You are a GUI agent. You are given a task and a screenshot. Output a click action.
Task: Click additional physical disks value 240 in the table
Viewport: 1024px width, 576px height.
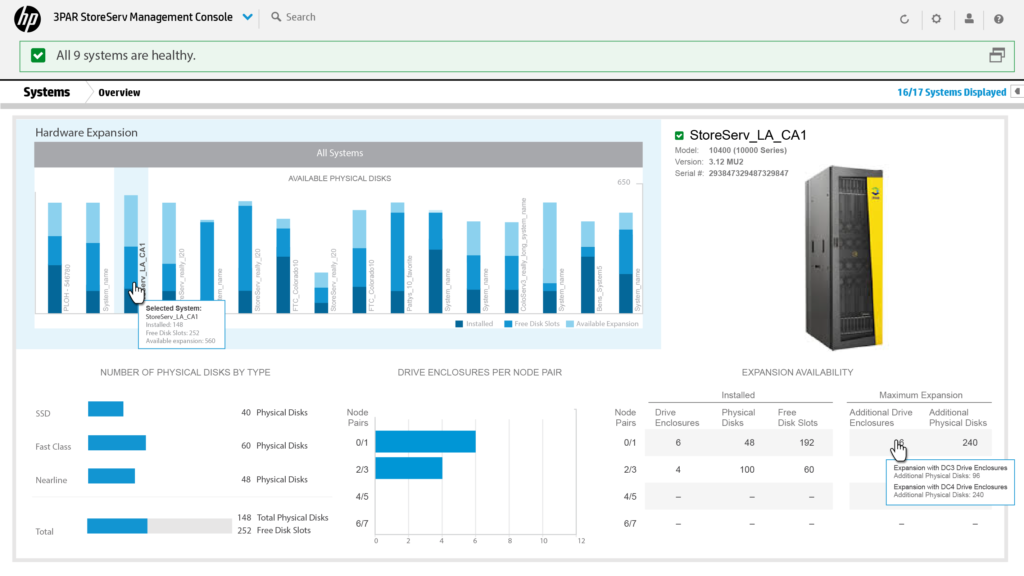[x=970, y=443]
